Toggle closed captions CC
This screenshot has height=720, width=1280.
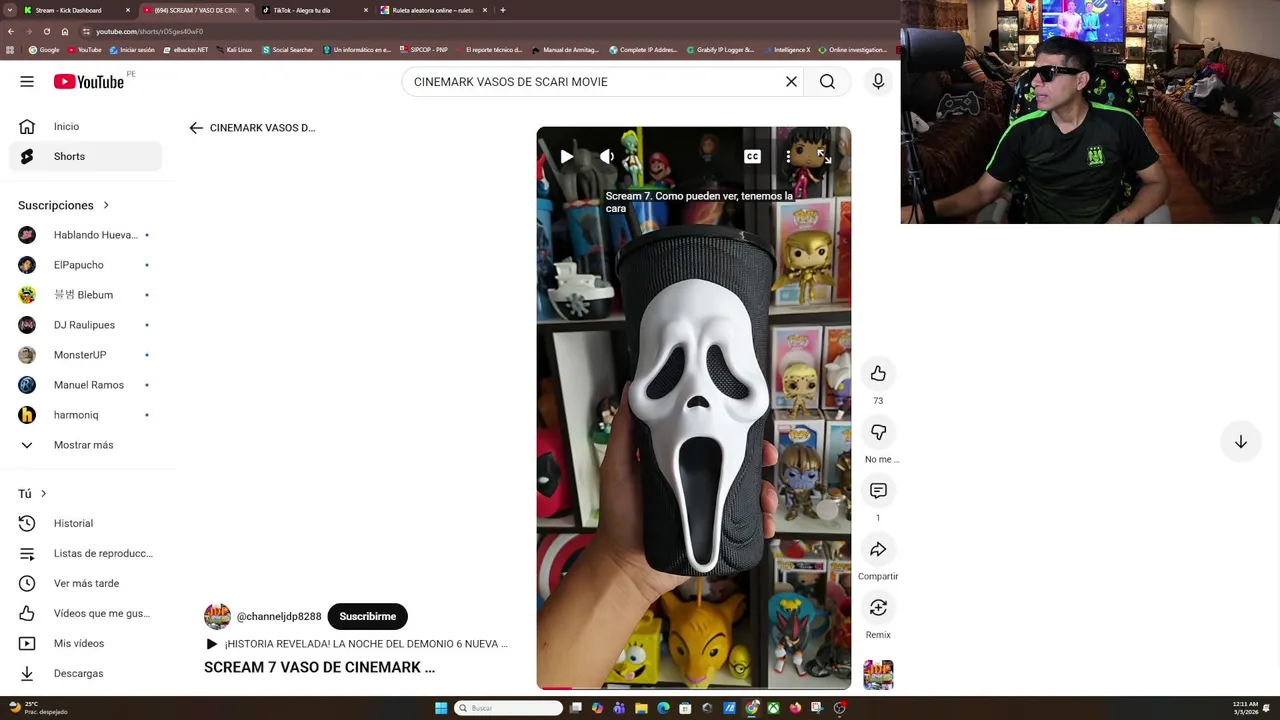point(752,157)
